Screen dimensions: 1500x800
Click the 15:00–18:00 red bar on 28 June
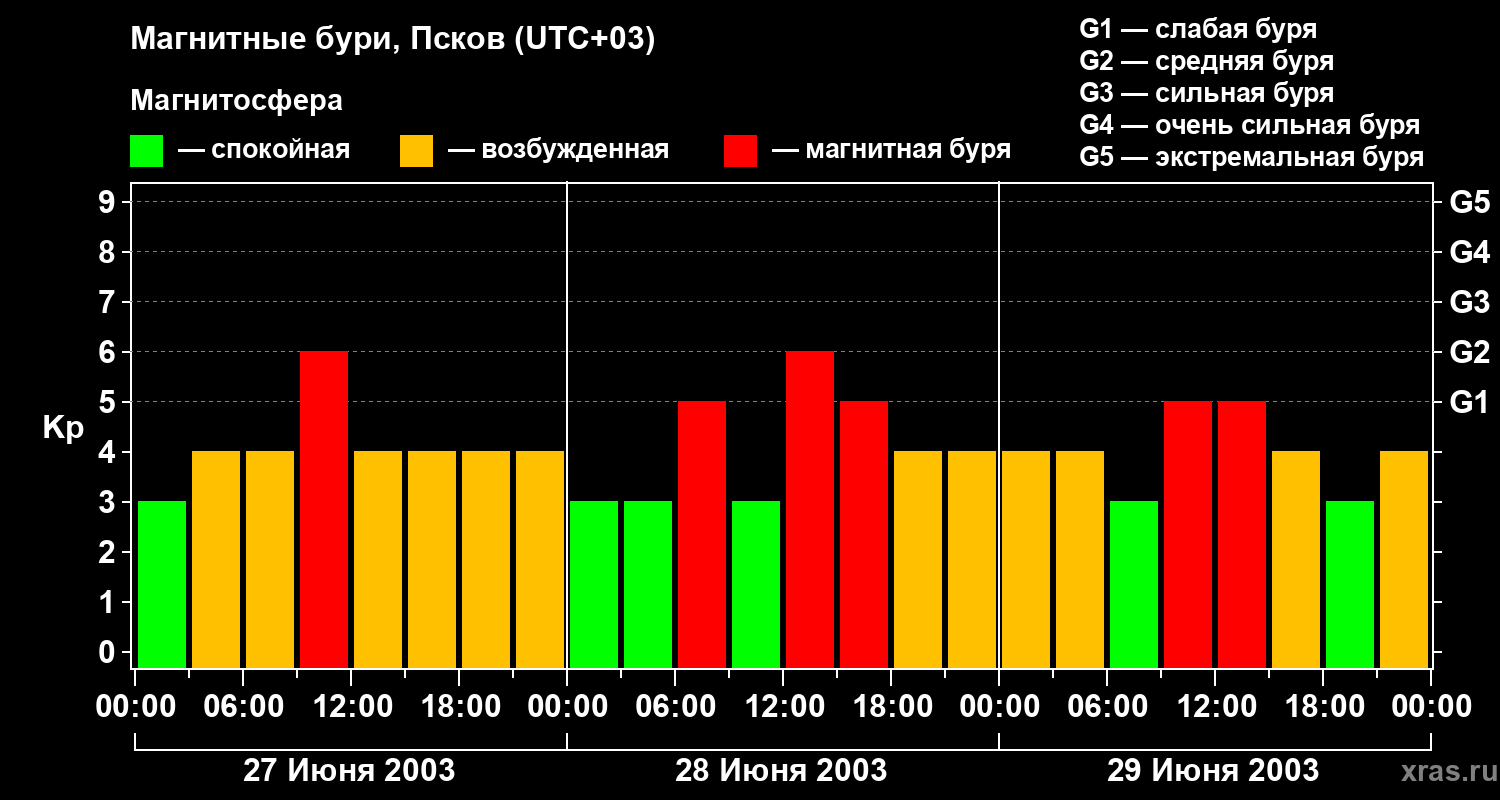pos(864,535)
